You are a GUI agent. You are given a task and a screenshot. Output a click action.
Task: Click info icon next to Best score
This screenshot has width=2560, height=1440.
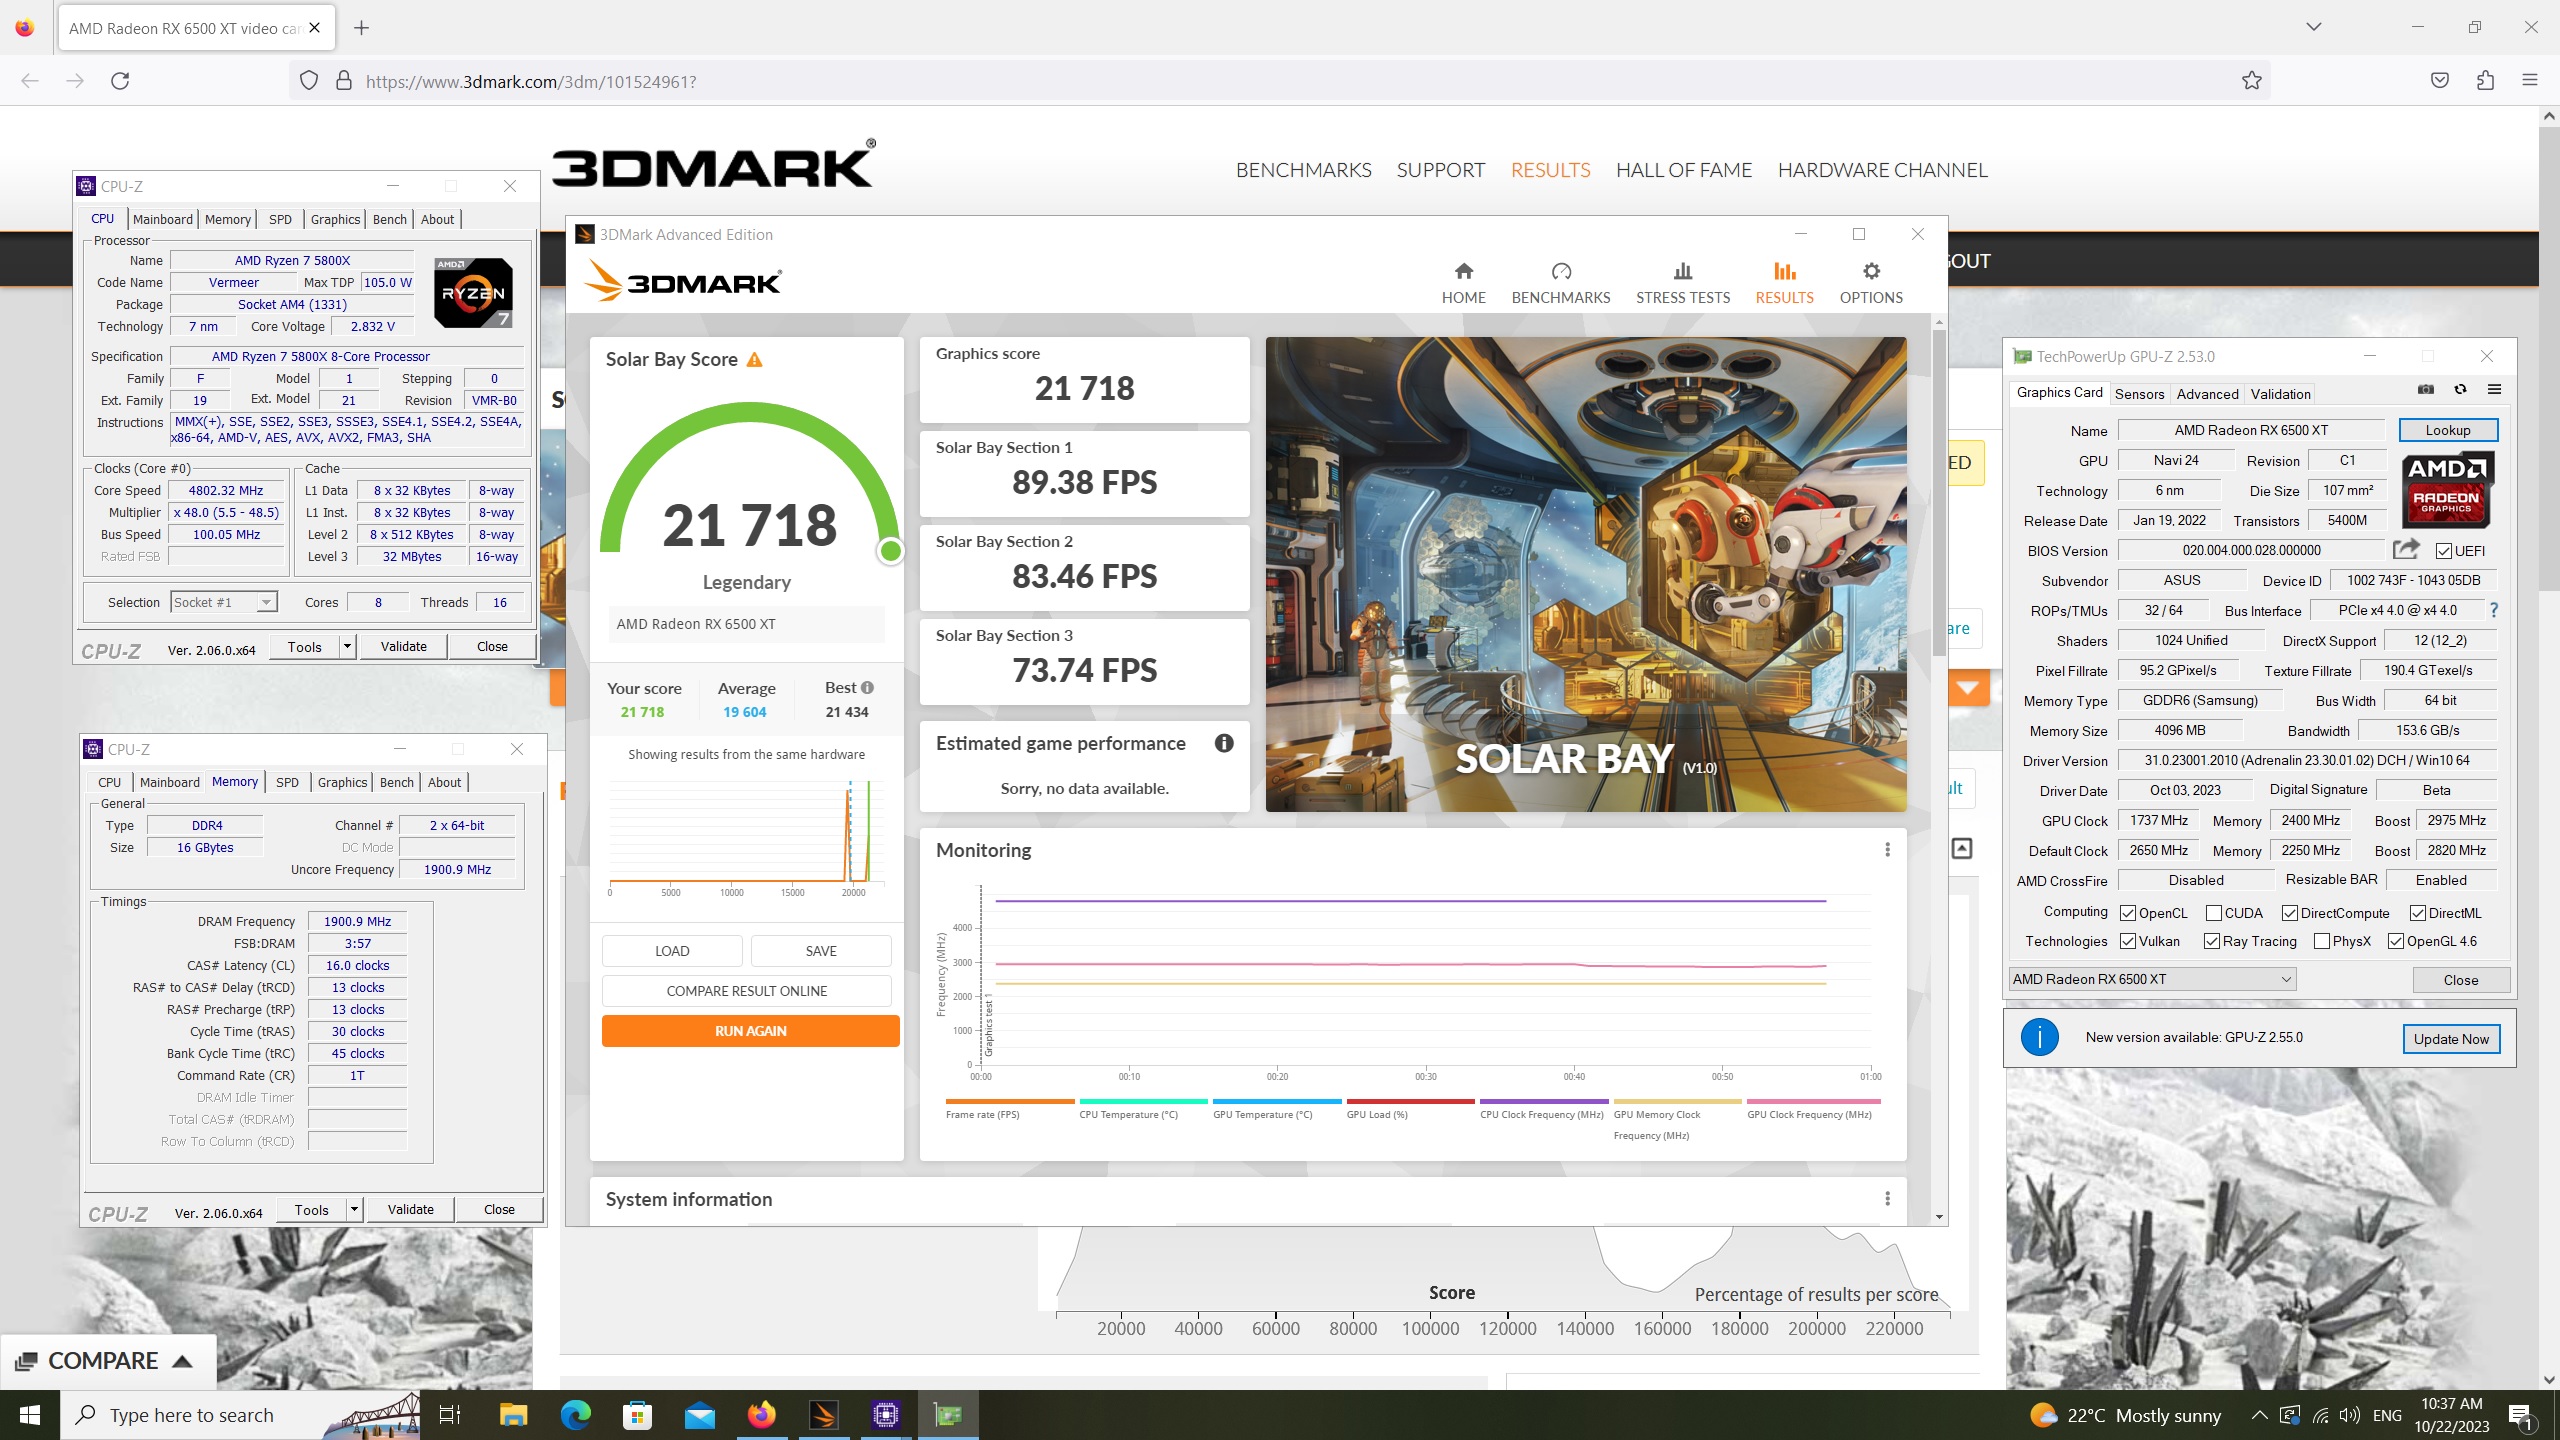coord(867,687)
